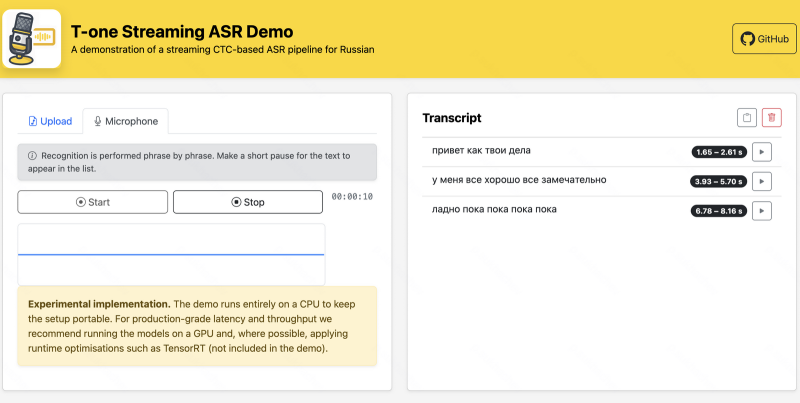800x403 pixels.
Task: Click the "T-one Streaming ASR Demo" heading
Action: pos(182,31)
